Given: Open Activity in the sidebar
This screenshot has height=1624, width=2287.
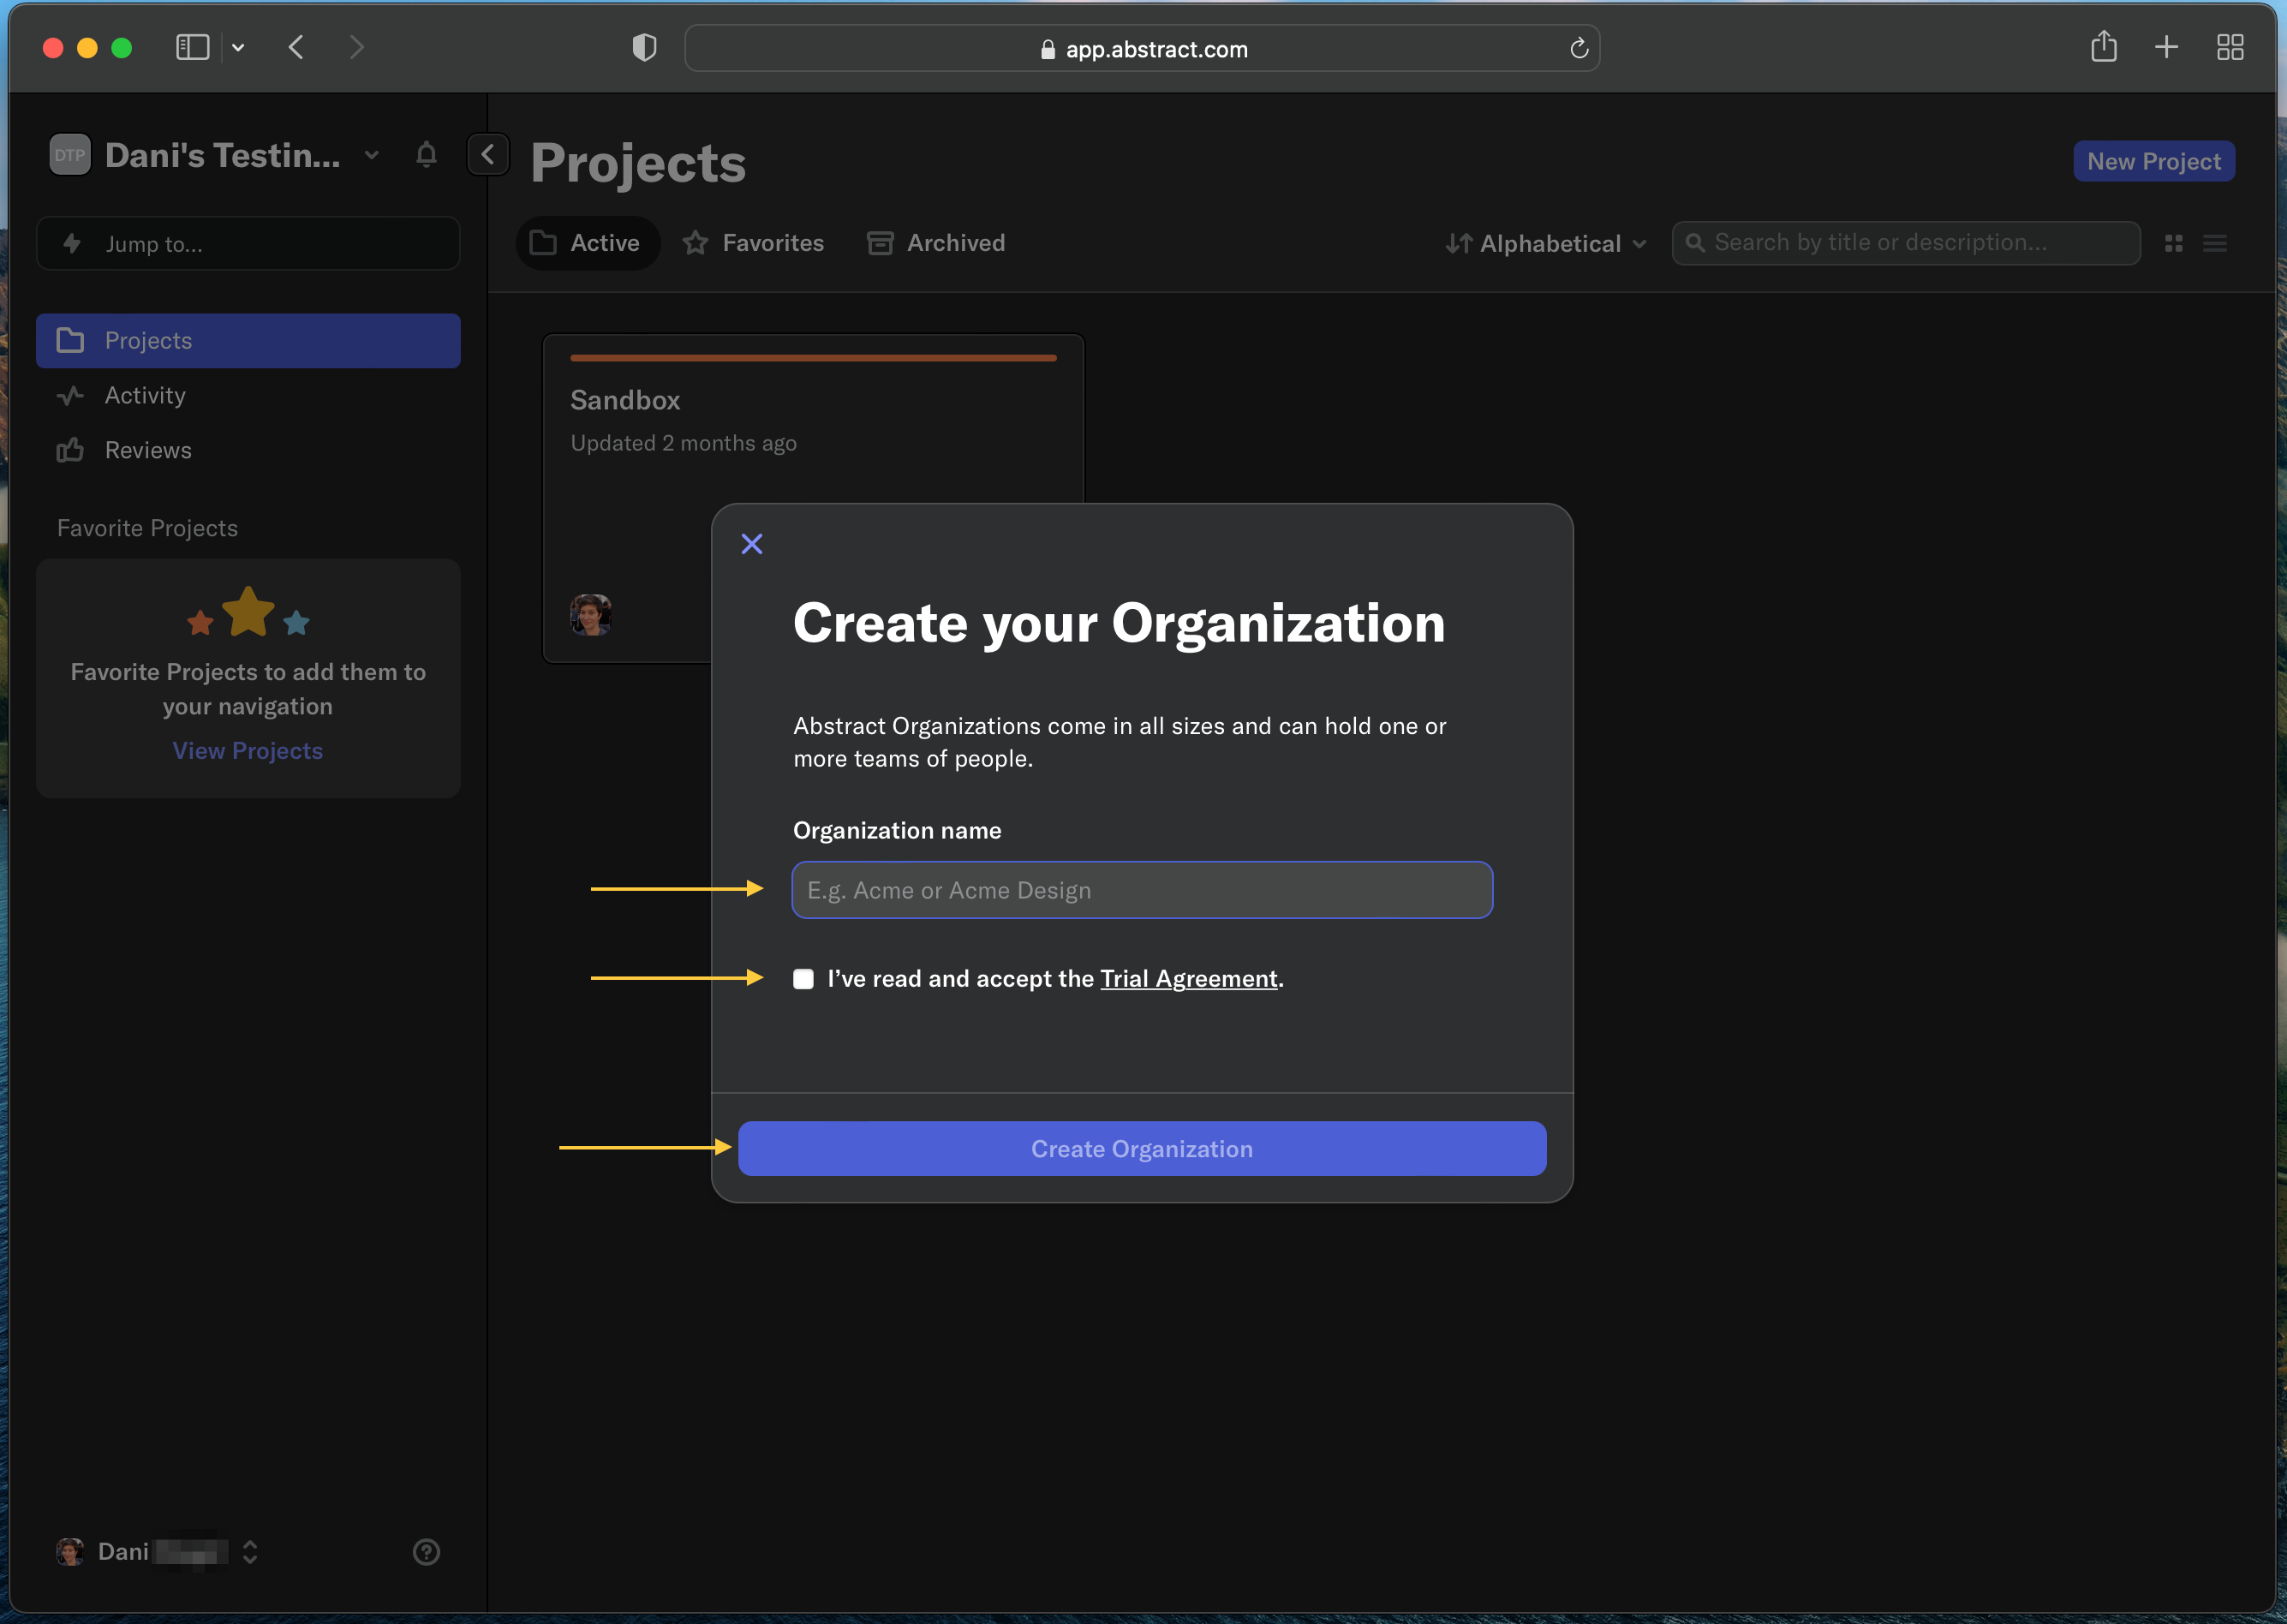Looking at the screenshot, I should [x=248, y=396].
